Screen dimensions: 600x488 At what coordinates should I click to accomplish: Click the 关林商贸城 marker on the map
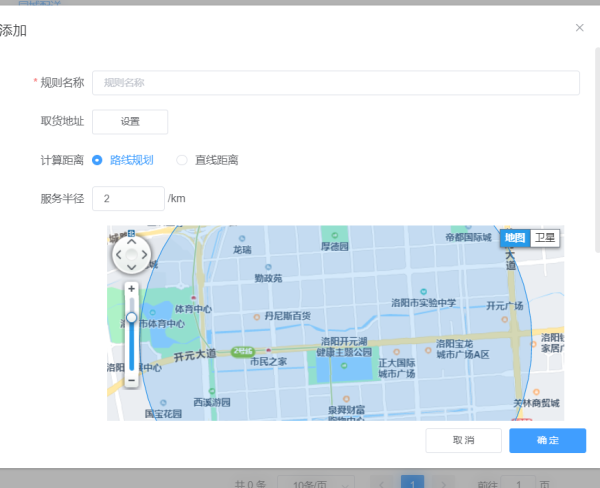pyautogui.click(x=536, y=392)
